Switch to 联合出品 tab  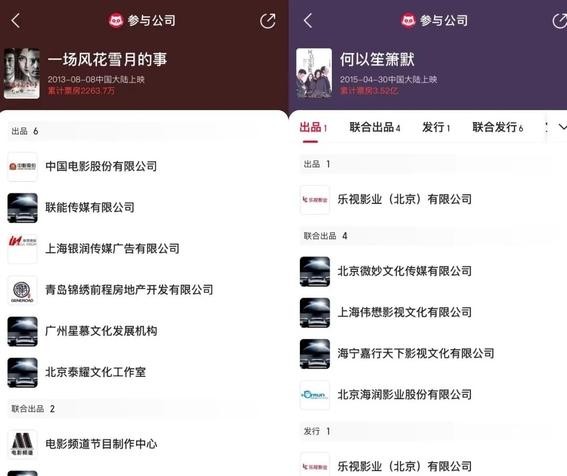374,127
